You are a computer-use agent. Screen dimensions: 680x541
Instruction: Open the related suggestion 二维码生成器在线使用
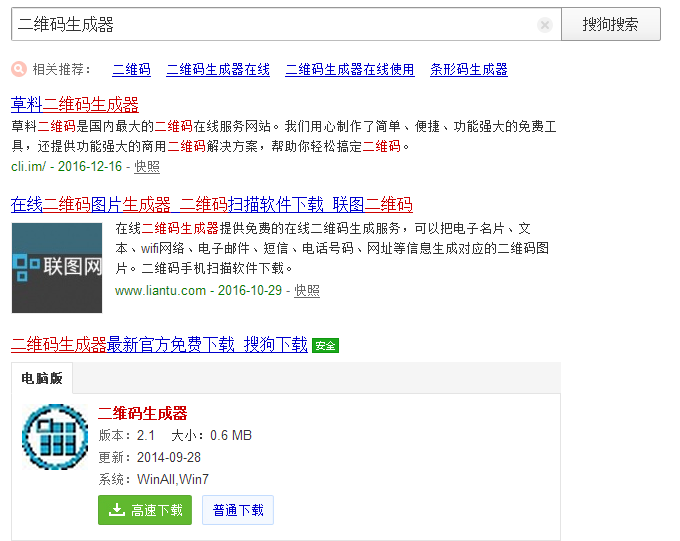[x=350, y=69]
